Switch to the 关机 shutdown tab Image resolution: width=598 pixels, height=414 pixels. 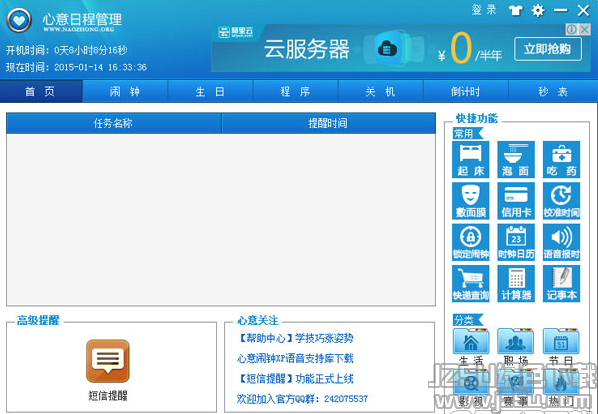pos(381,91)
